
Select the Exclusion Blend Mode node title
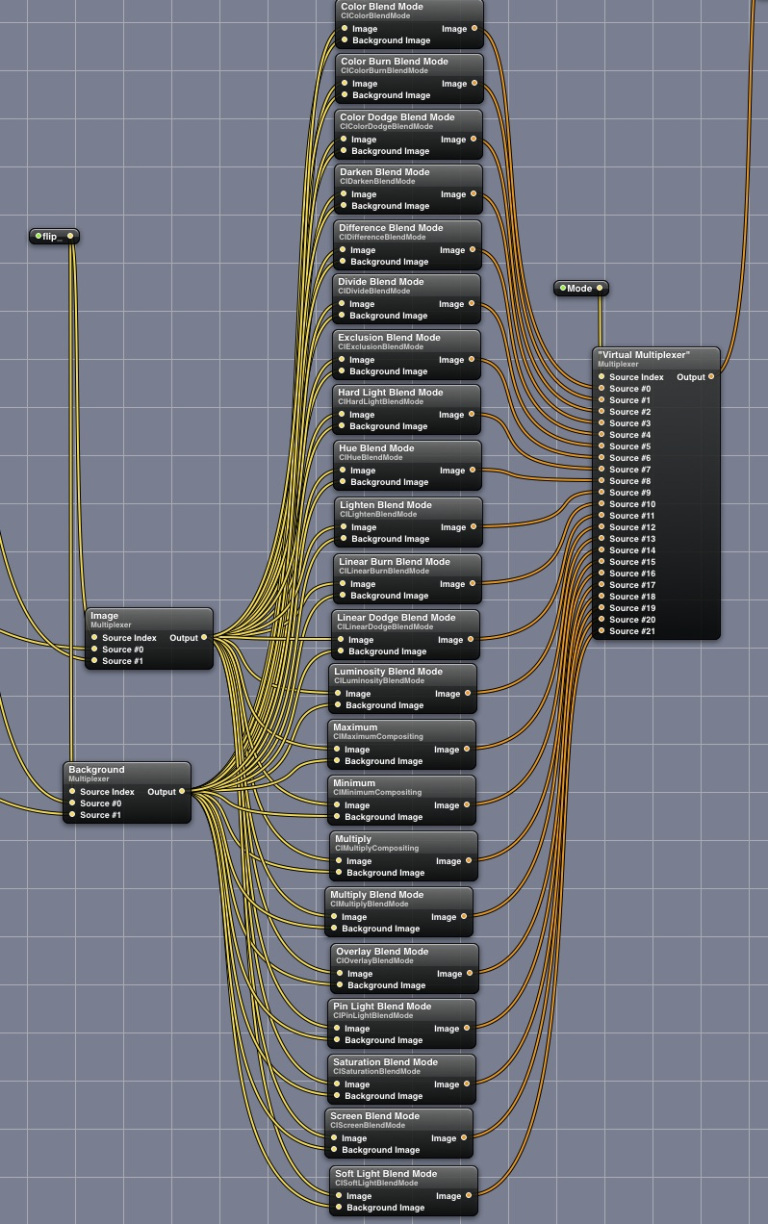(388, 338)
